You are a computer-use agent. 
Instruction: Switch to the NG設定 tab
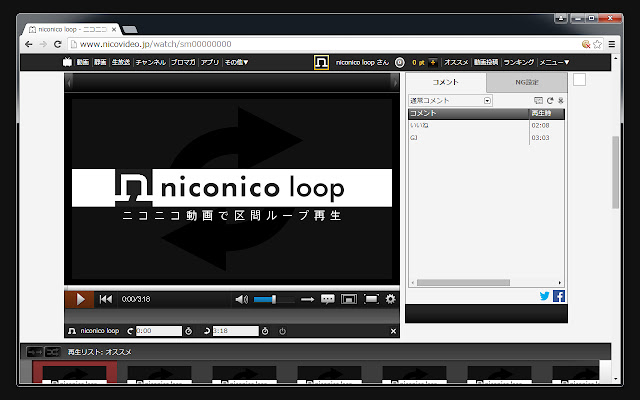point(527,82)
